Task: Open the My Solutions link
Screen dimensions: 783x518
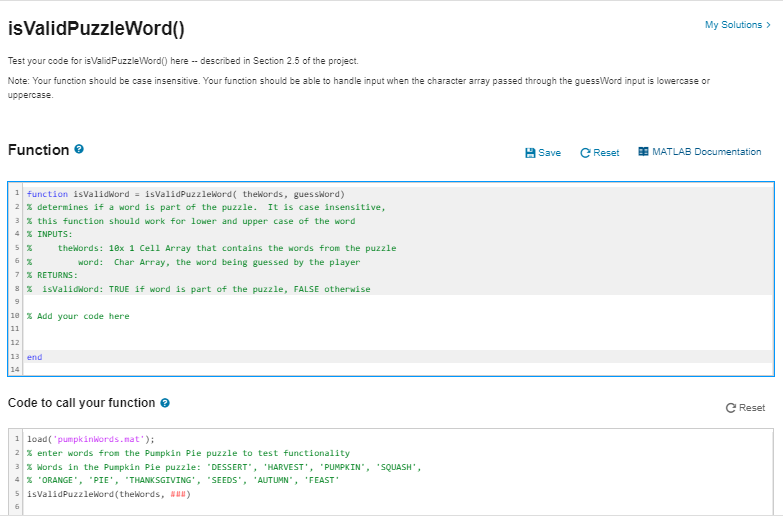Action: [x=733, y=25]
